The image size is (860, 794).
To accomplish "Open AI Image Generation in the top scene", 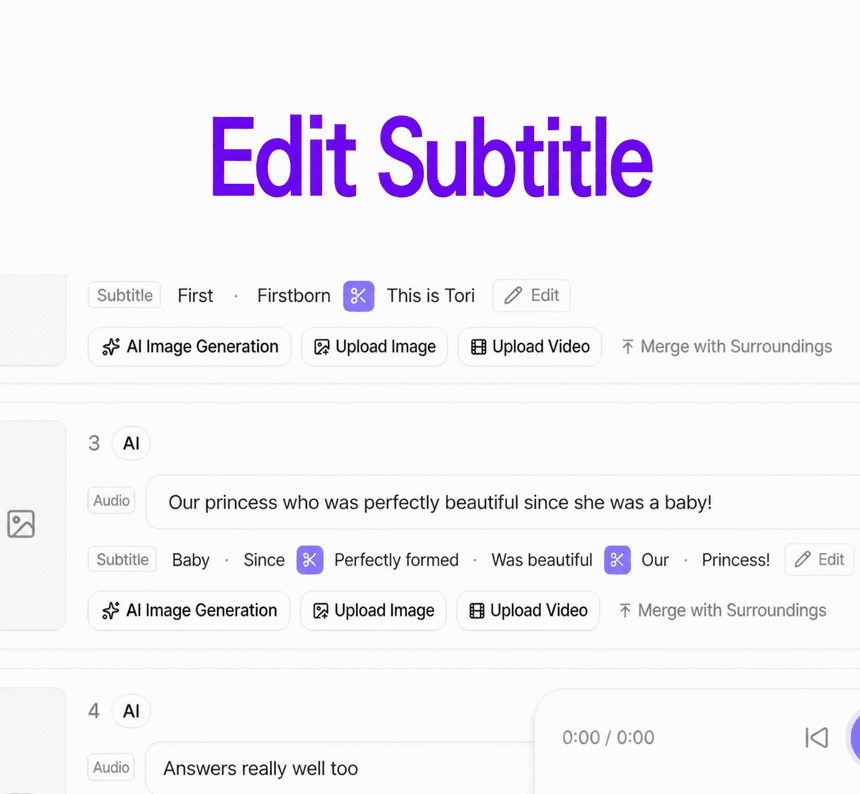I will [x=190, y=347].
